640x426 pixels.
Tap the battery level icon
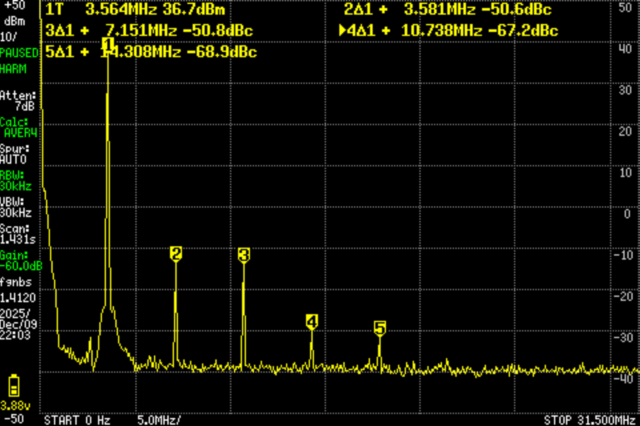14,386
